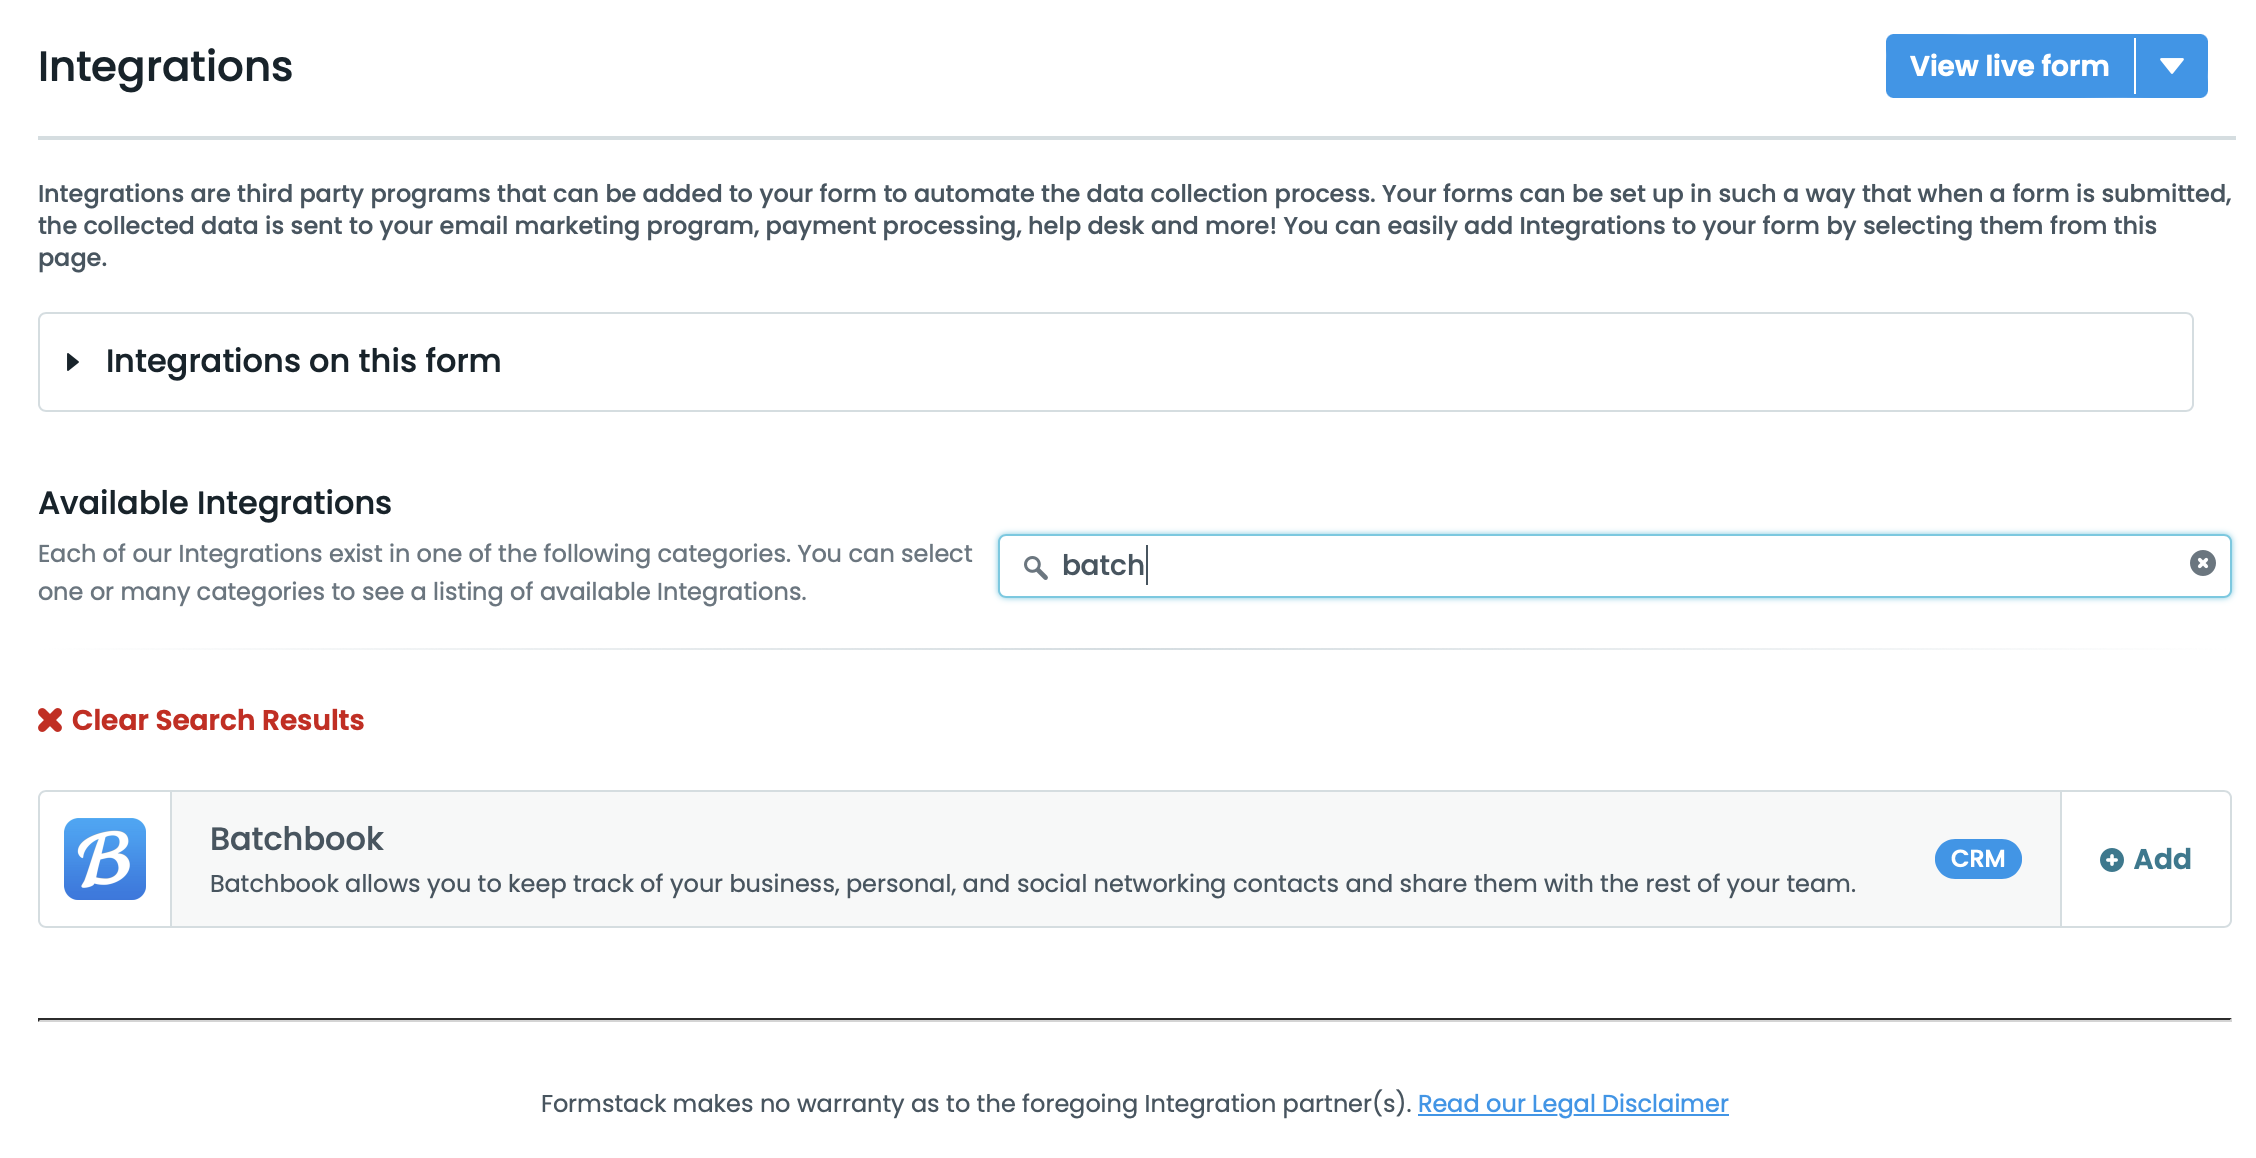Focus the integrations search field containing batch
Screen dimensions: 2256x1158
click(x=1600, y=566)
